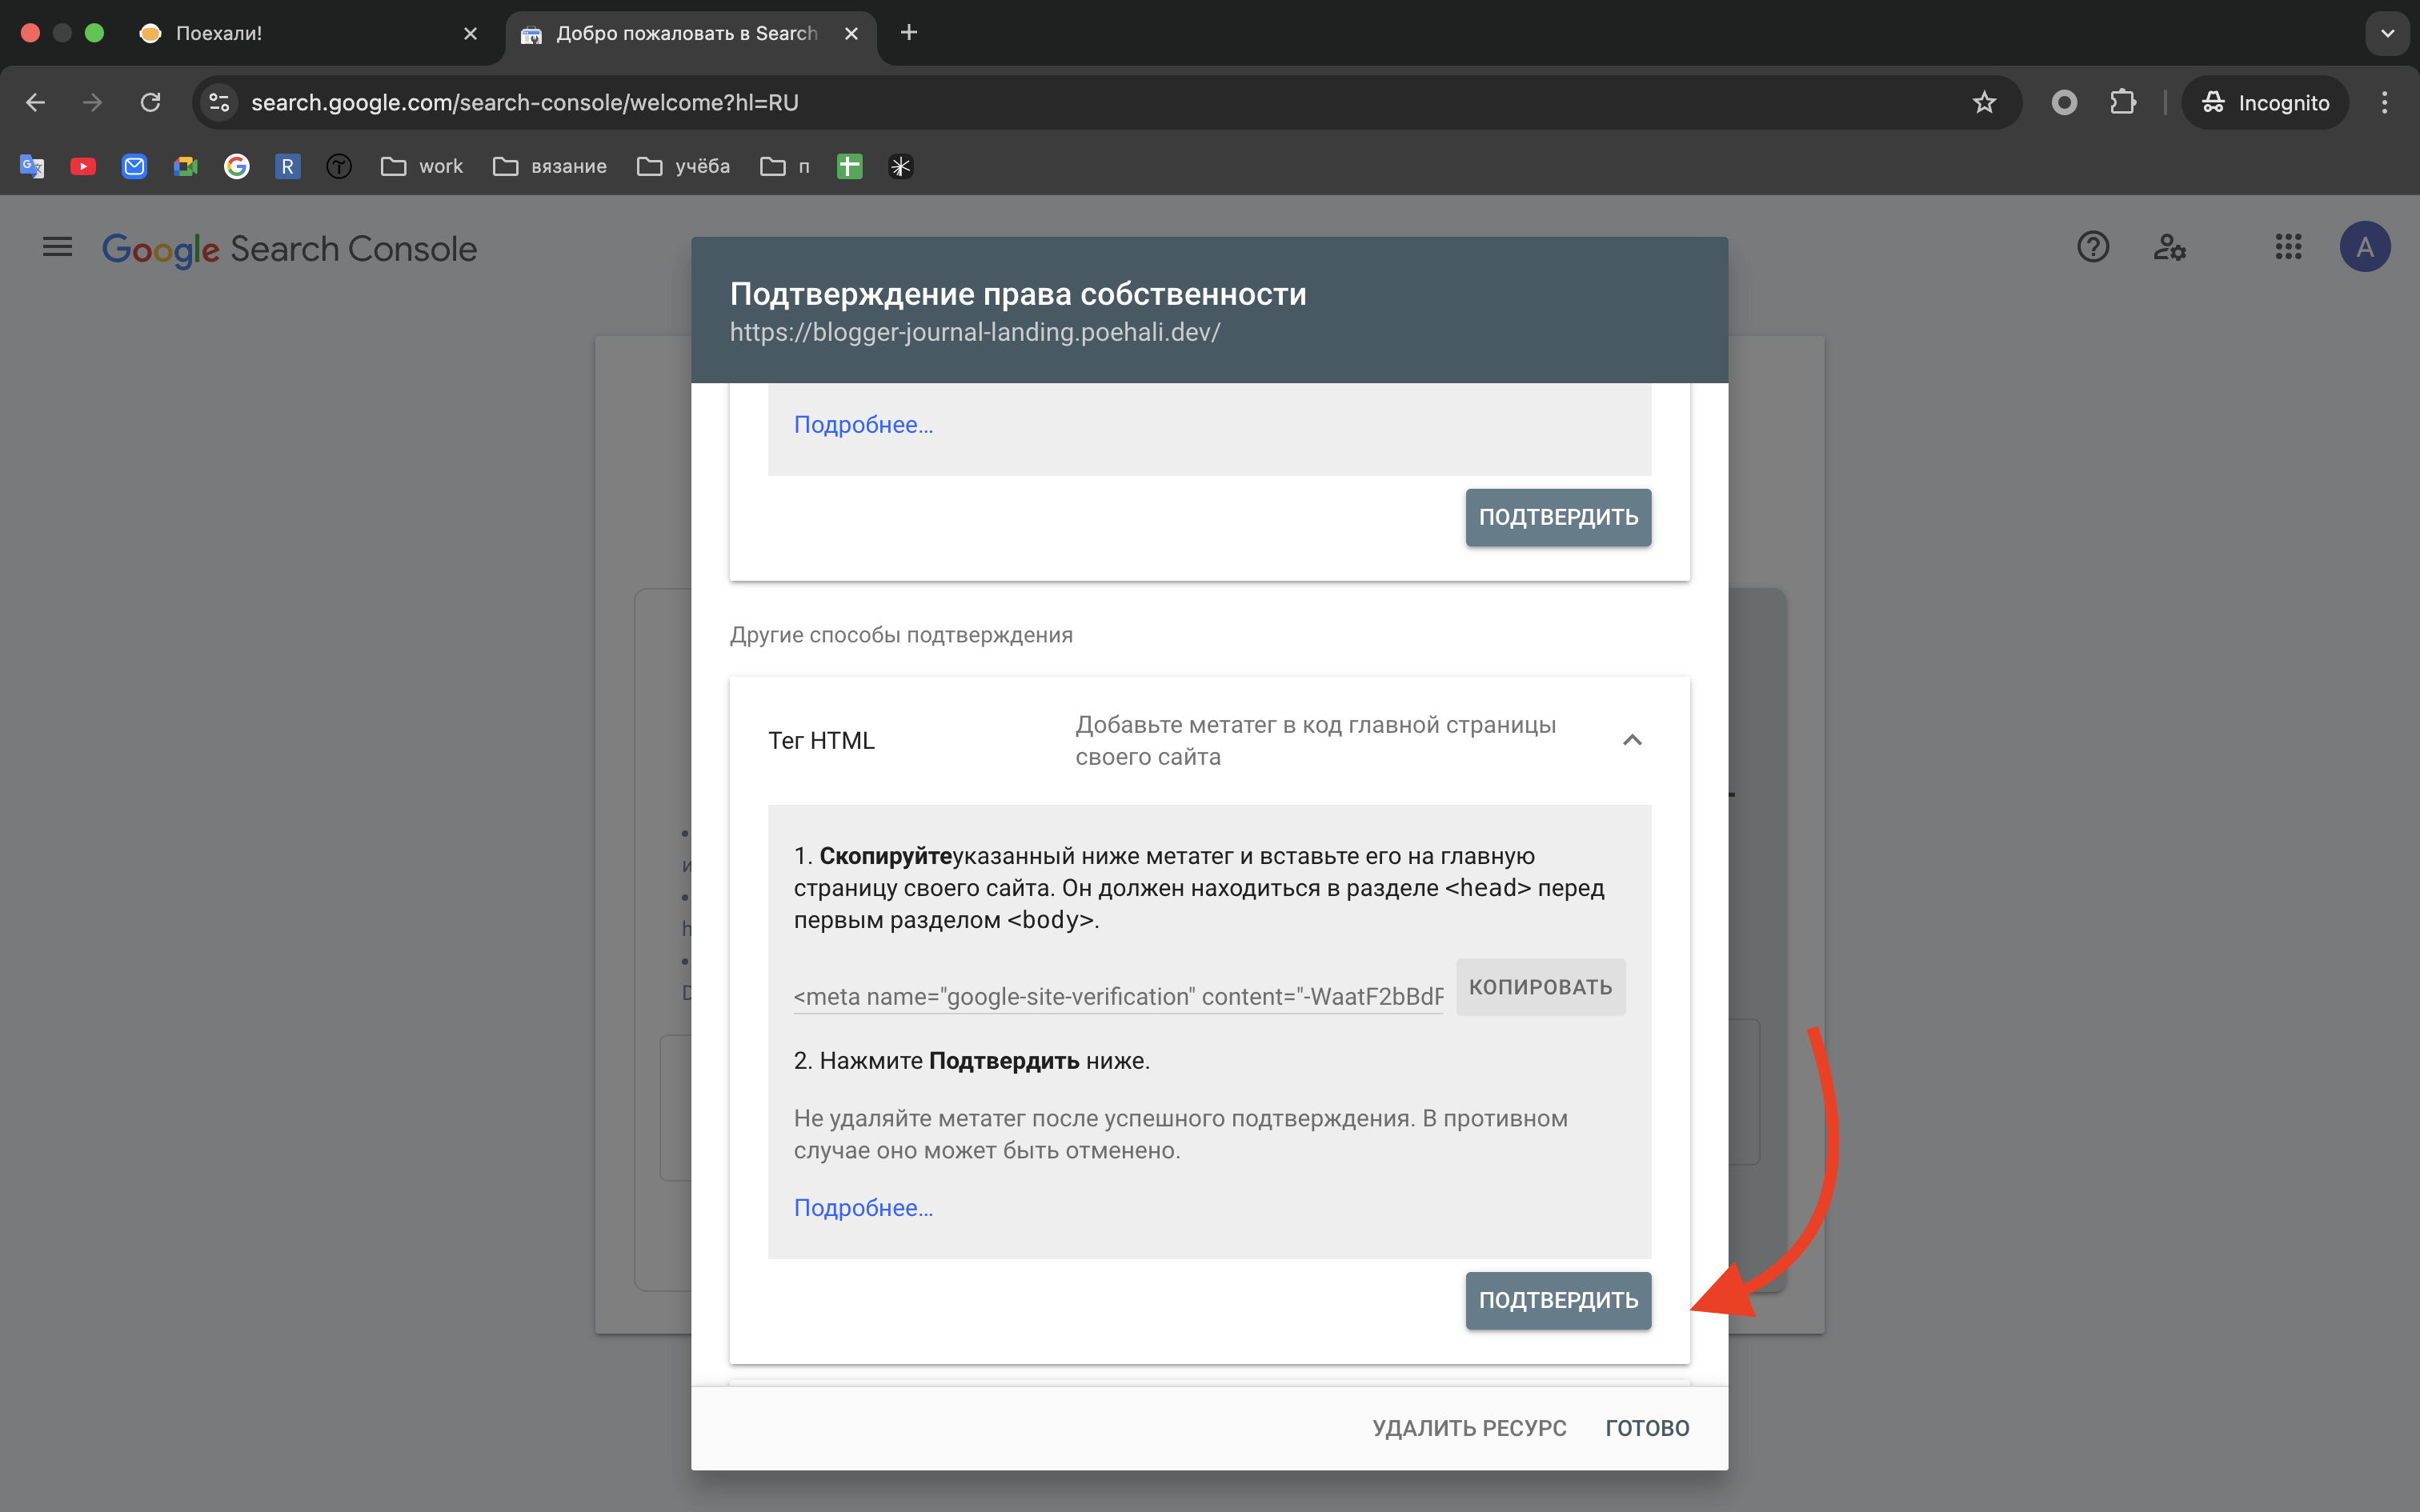Open Google Search Console help
Screen dimensions: 2420x1512
coord(2093,246)
